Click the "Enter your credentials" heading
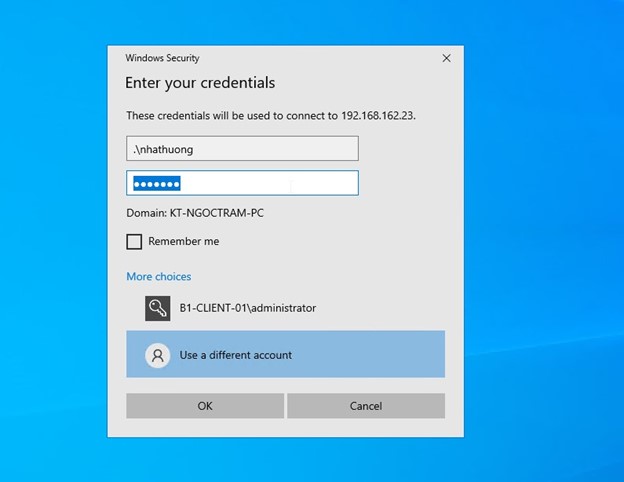The height and width of the screenshot is (482, 624). (x=200, y=83)
